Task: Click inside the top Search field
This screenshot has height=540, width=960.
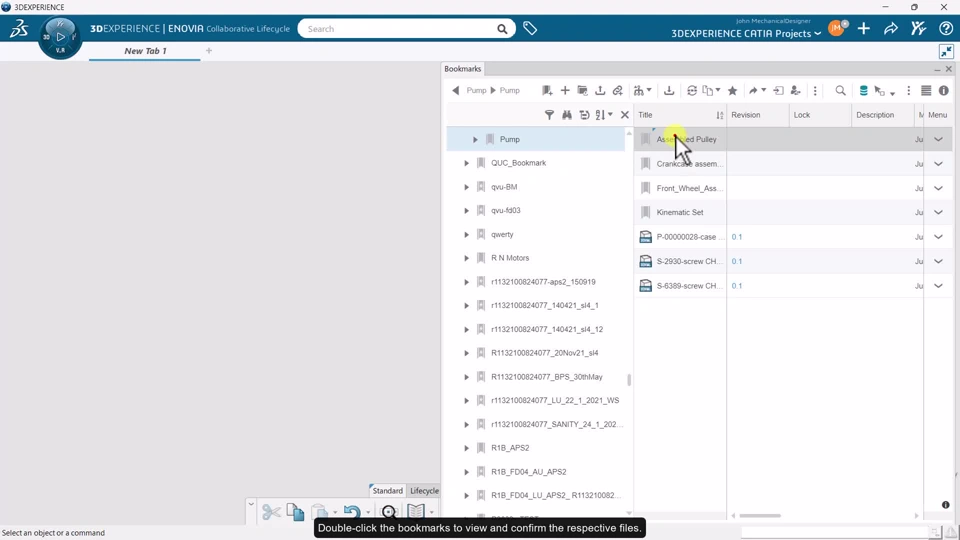Action: pyautogui.click(x=398, y=29)
